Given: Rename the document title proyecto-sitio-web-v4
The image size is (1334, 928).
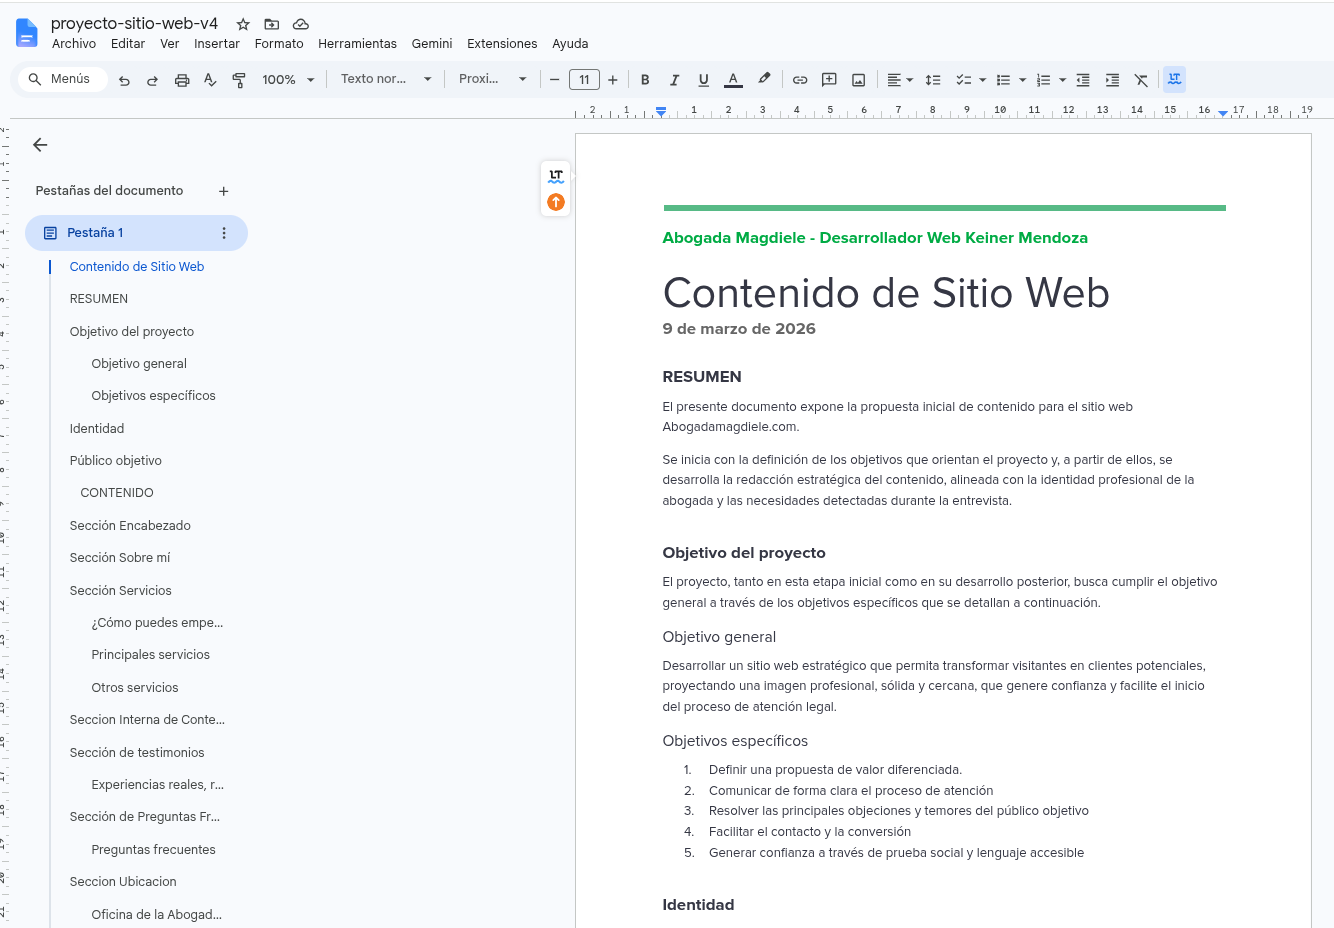Looking at the screenshot, I should tap(134, 23).
